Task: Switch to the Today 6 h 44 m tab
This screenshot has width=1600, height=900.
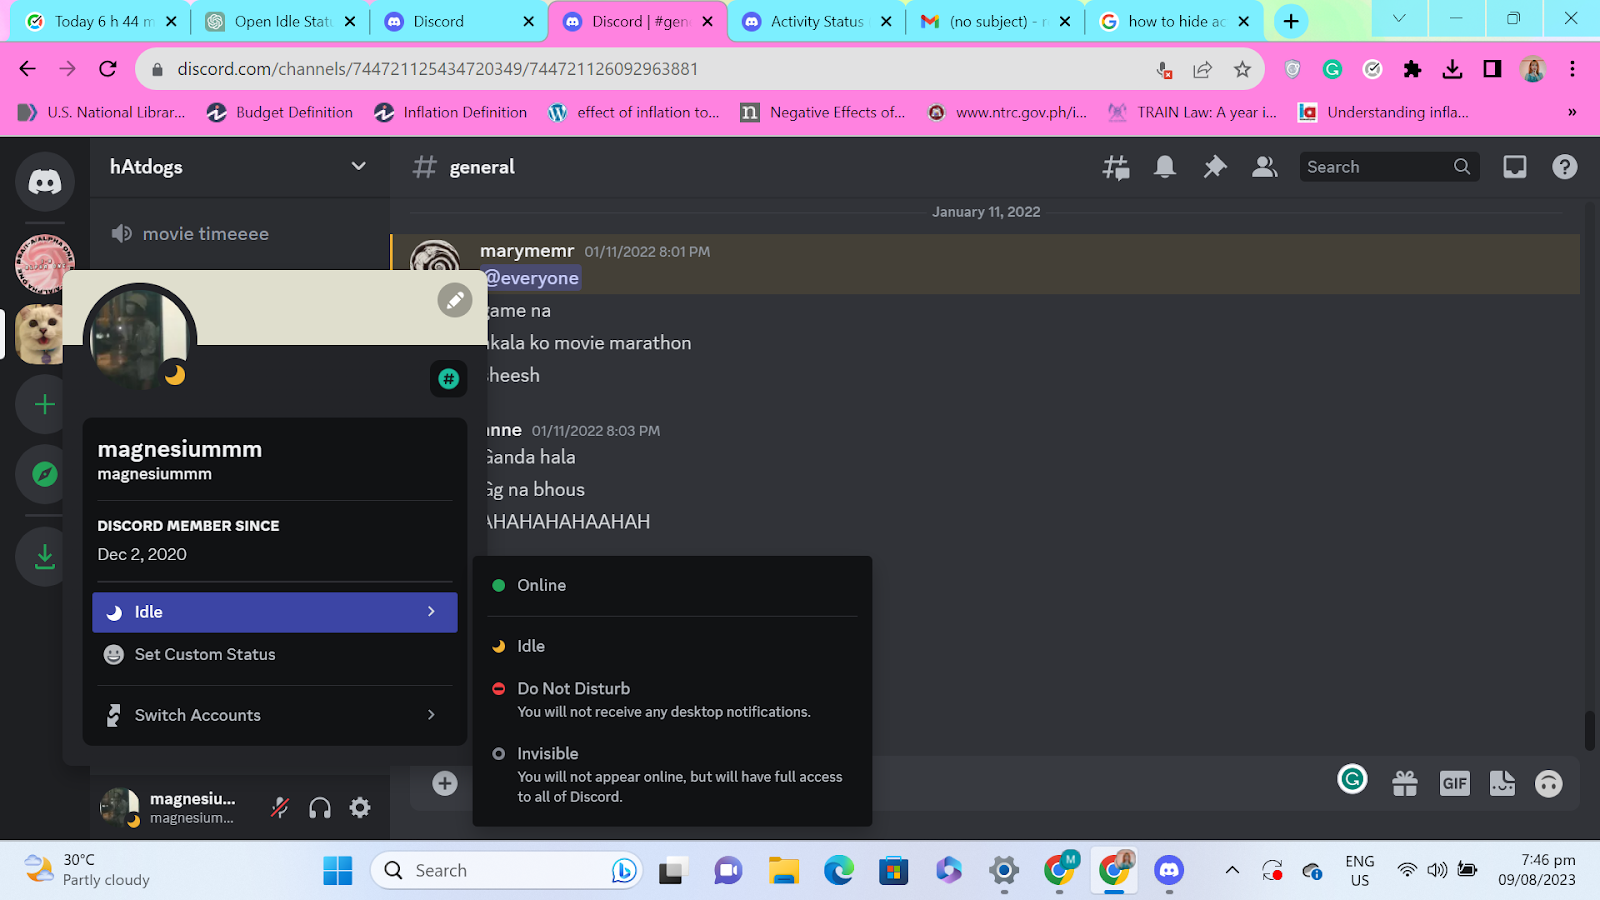Action: (x=101, y=21)
